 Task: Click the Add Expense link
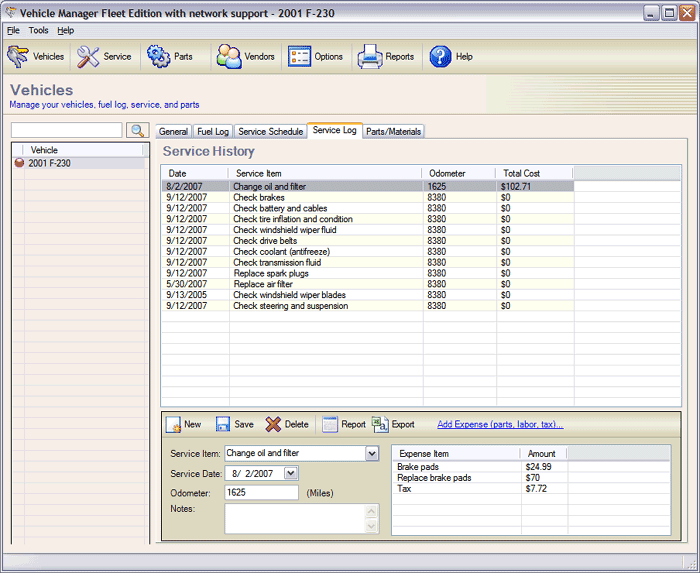tap(500, 424)
